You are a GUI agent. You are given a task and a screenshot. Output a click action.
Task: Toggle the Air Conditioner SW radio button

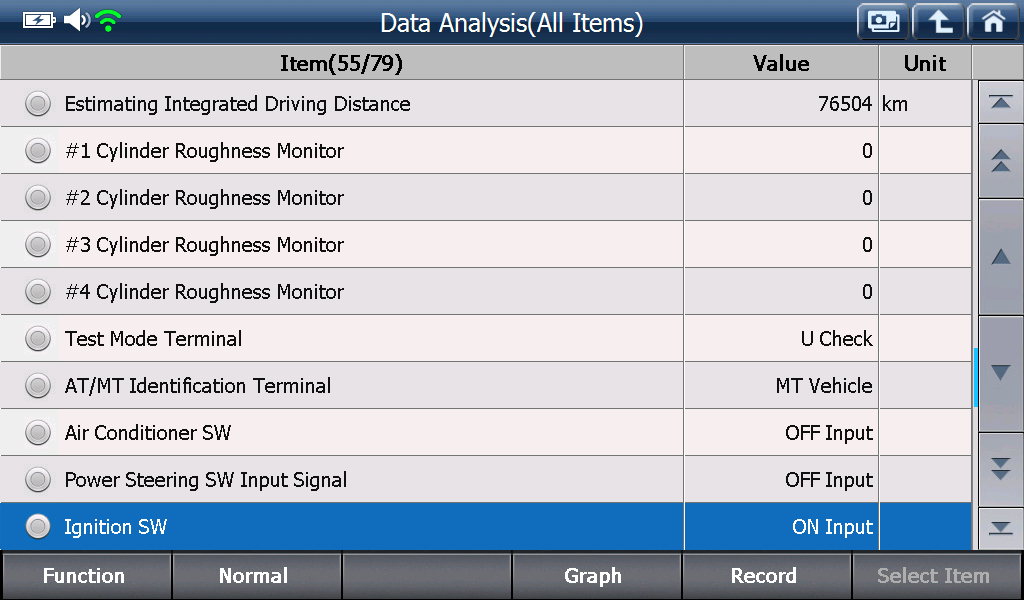38,432
